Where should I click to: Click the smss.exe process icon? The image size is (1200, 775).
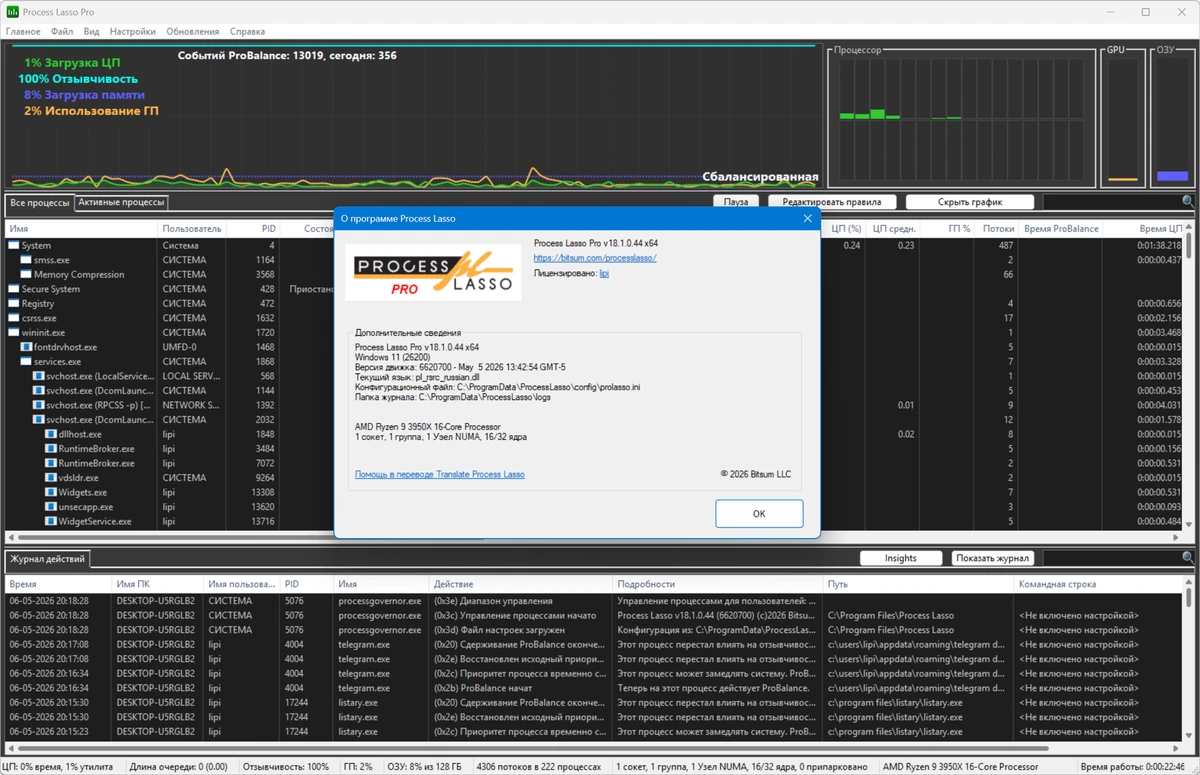coord(26,260)
